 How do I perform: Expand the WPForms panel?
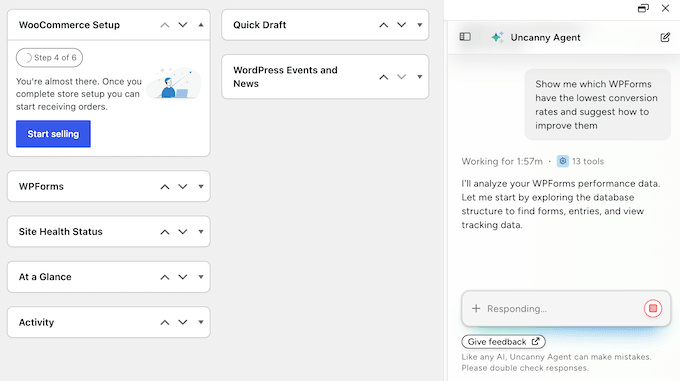(201, 187)
